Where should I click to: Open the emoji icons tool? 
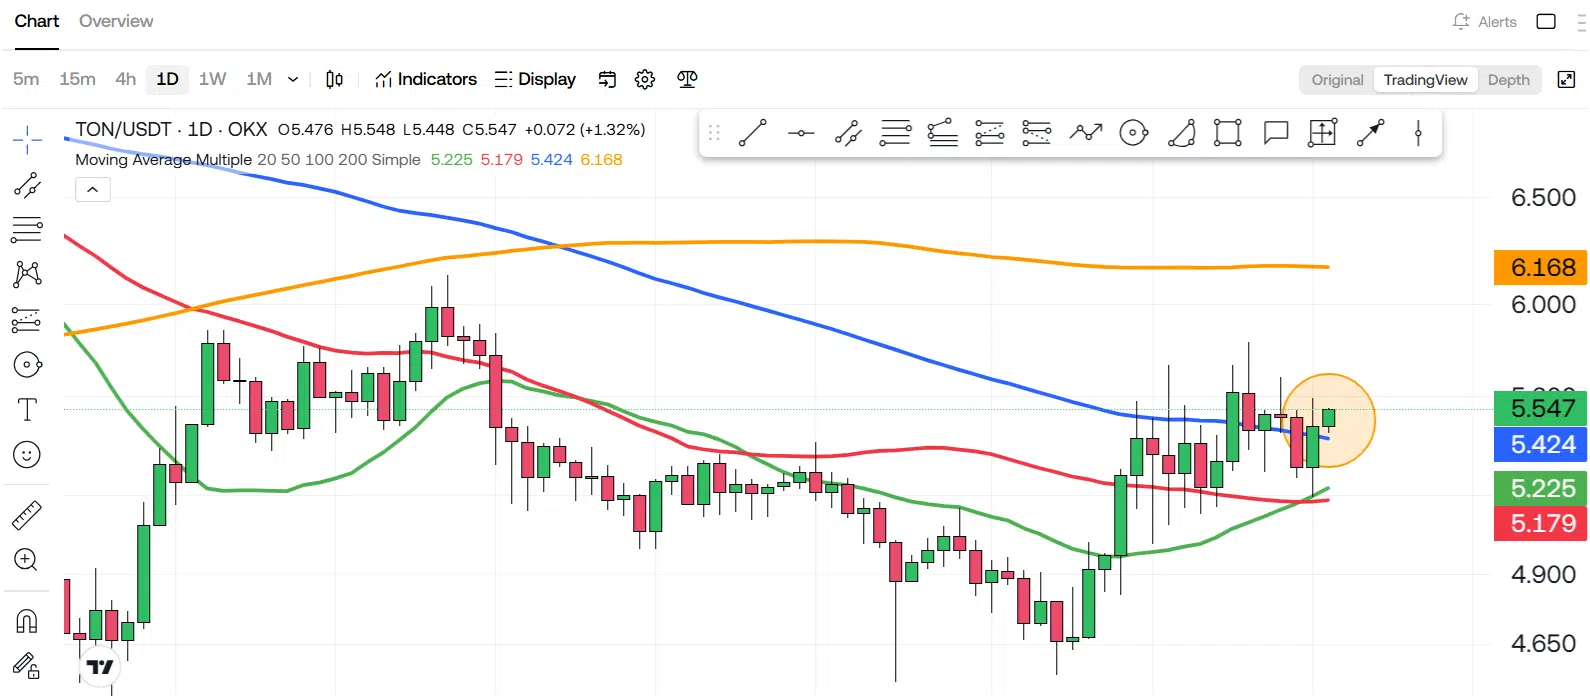coord(27,455)
